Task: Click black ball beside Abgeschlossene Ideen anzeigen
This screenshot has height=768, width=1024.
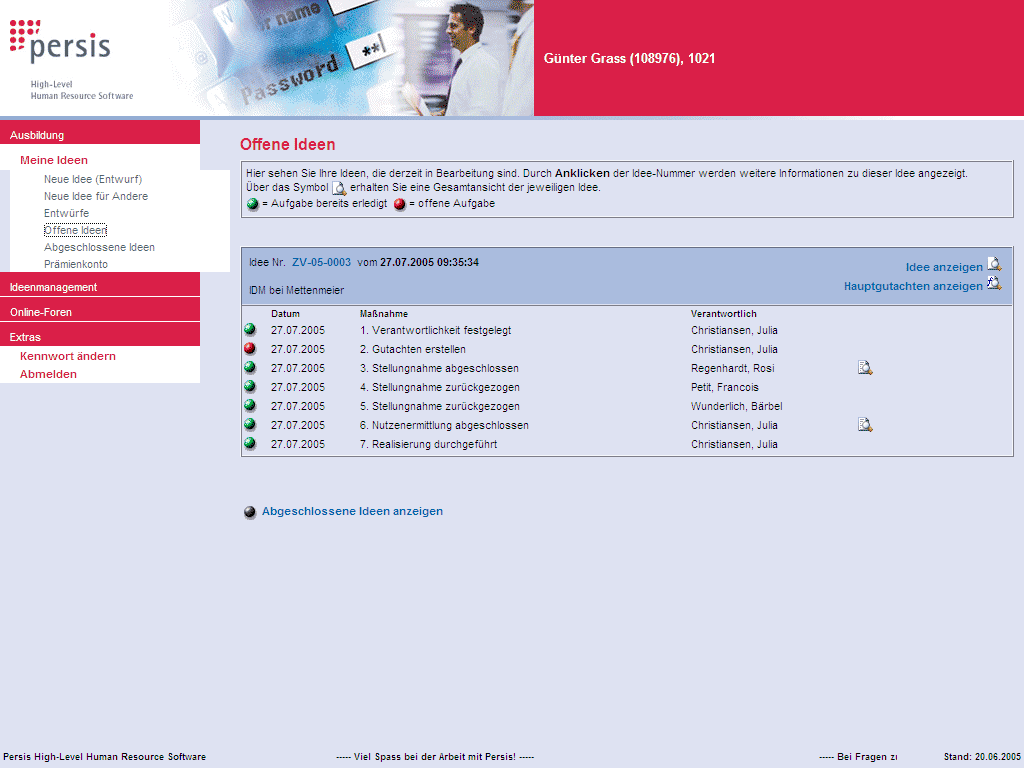Action: pos(250,512)
